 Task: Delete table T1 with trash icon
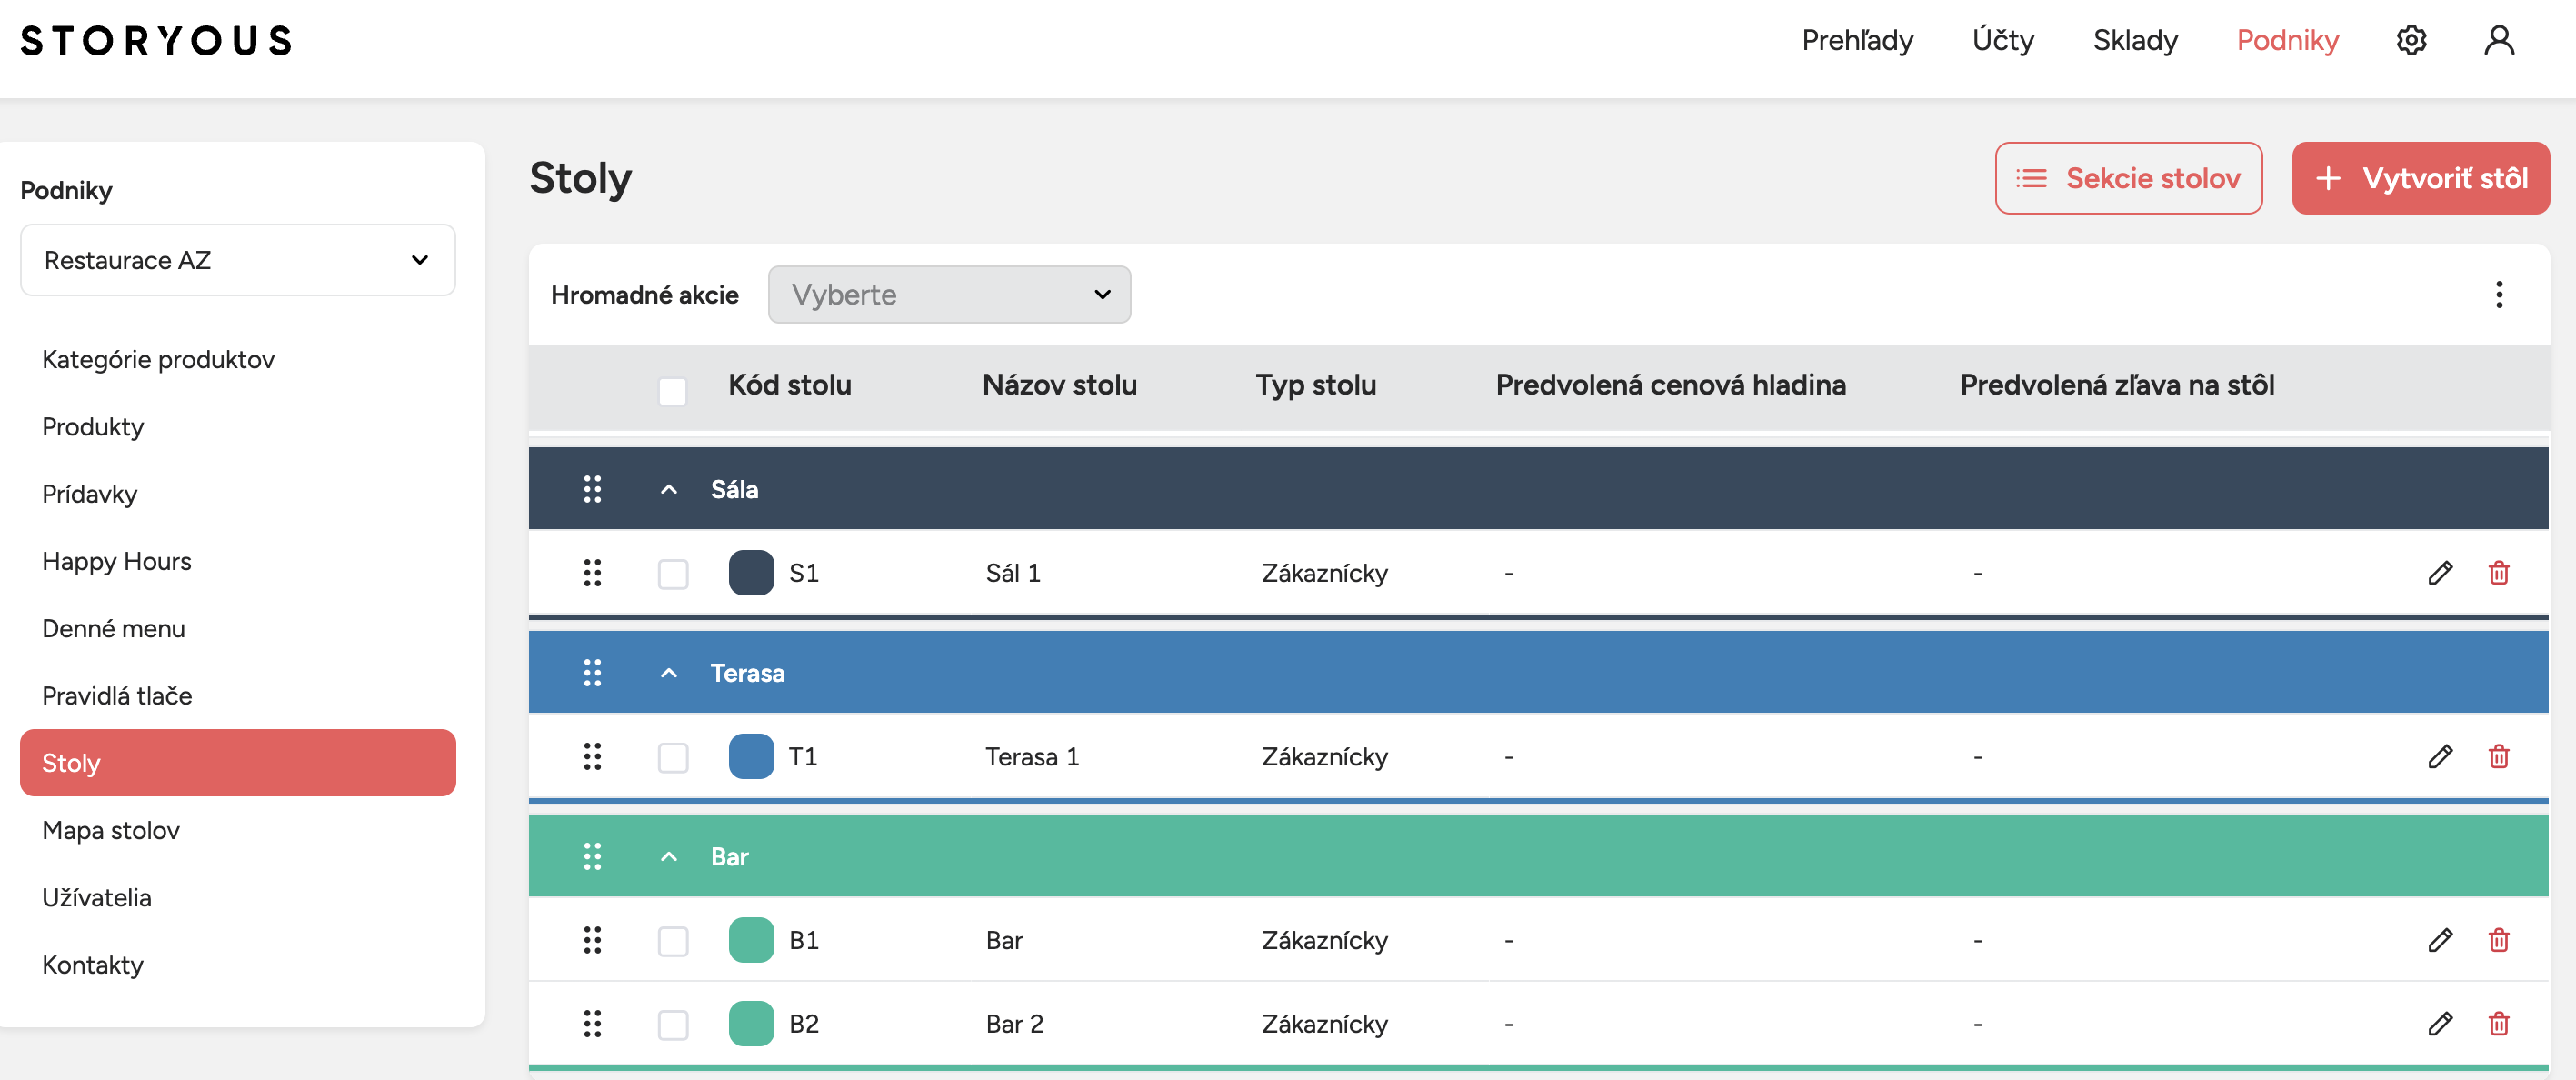coord(2498,757)
